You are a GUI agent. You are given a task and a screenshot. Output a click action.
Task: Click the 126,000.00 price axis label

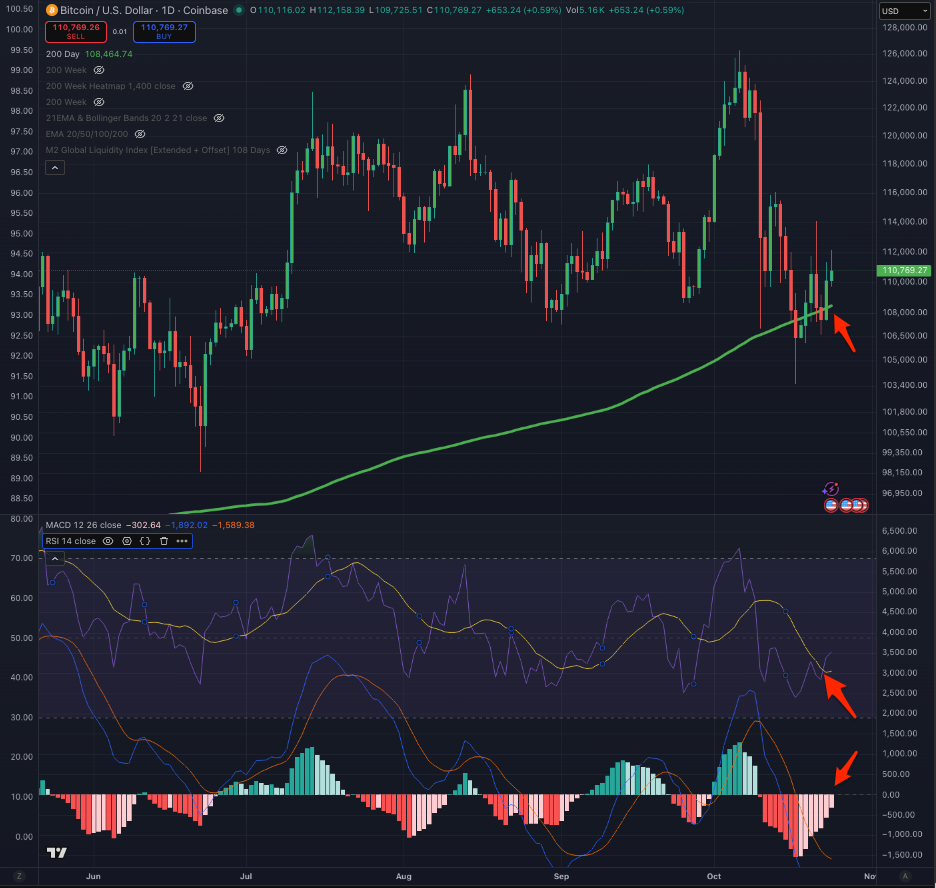click(905, 54)
